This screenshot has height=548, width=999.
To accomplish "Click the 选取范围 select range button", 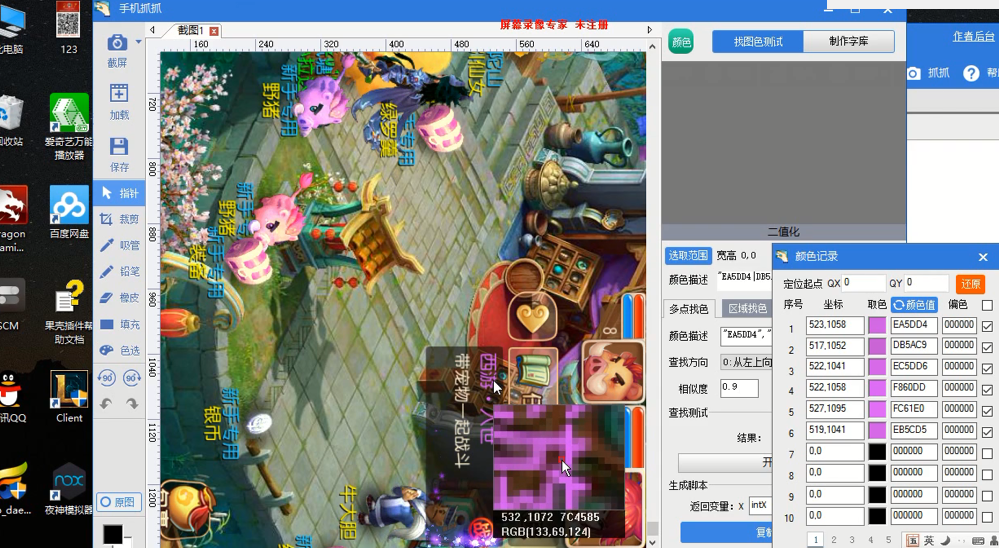I will click(688, 256).
